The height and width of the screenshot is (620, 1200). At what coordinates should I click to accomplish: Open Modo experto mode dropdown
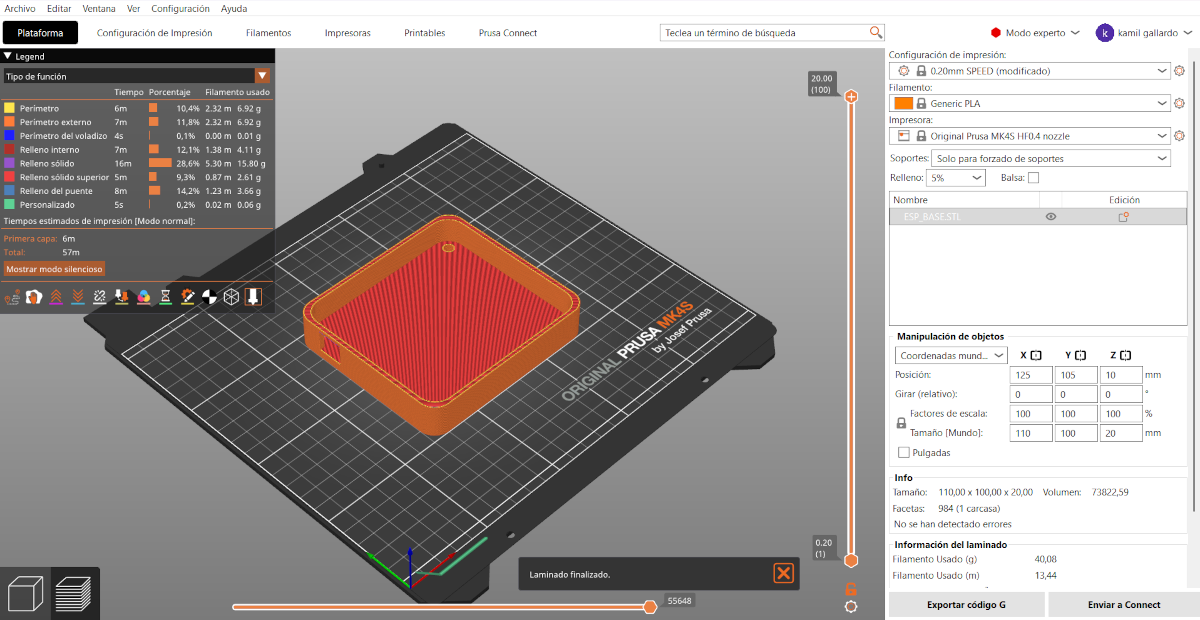1035,32
